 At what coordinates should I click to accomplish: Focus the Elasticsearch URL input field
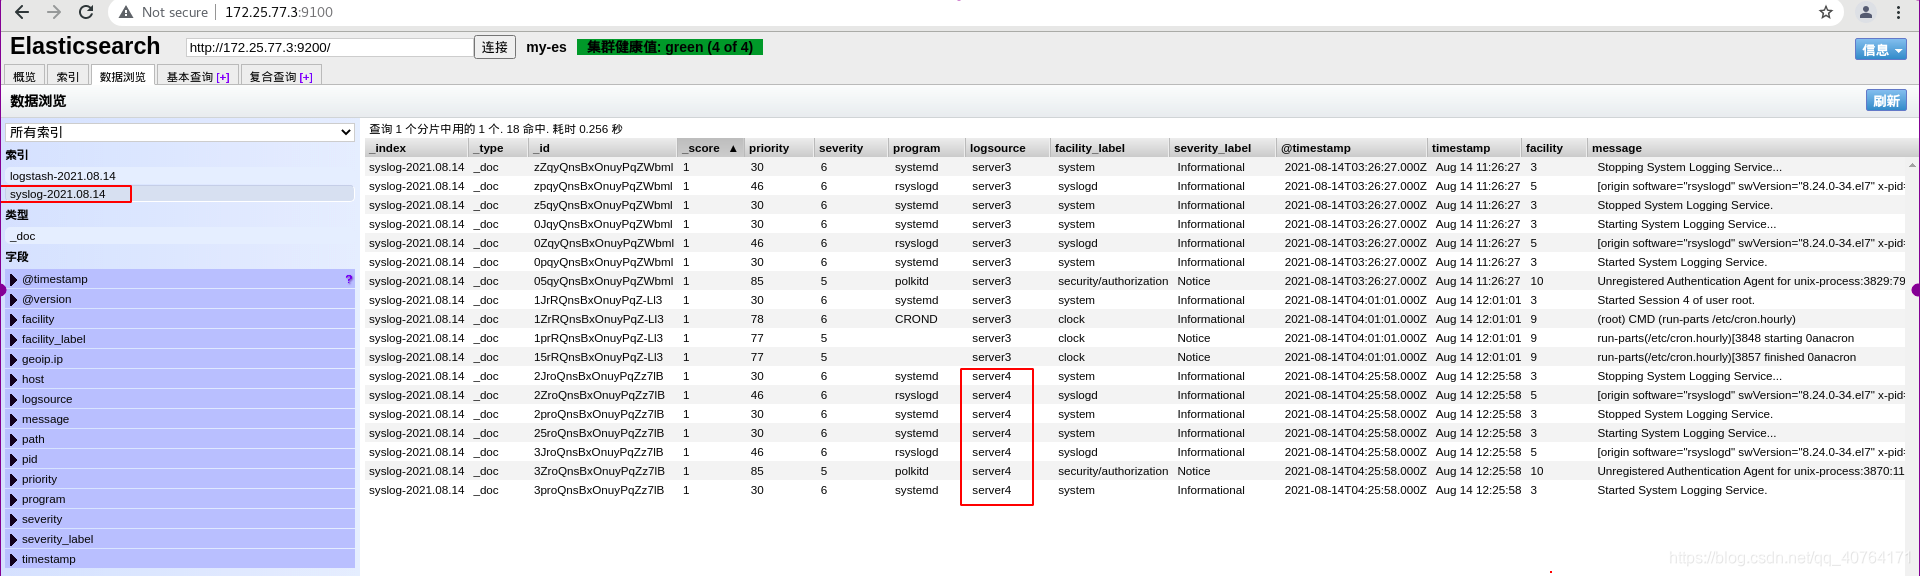point(330,47)
